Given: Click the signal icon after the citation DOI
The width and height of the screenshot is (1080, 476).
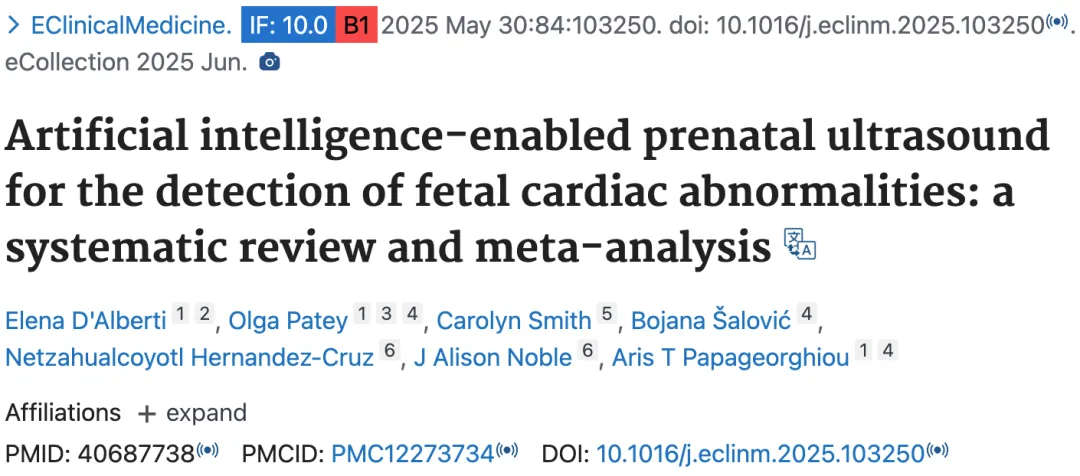Looking at the screenshot, I should pos(1057,23).
